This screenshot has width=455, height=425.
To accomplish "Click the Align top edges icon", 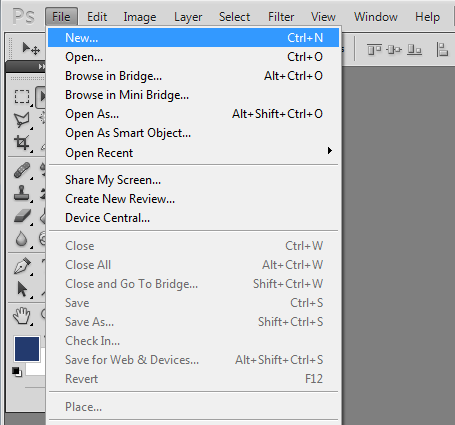I will (x=374, y=50).
